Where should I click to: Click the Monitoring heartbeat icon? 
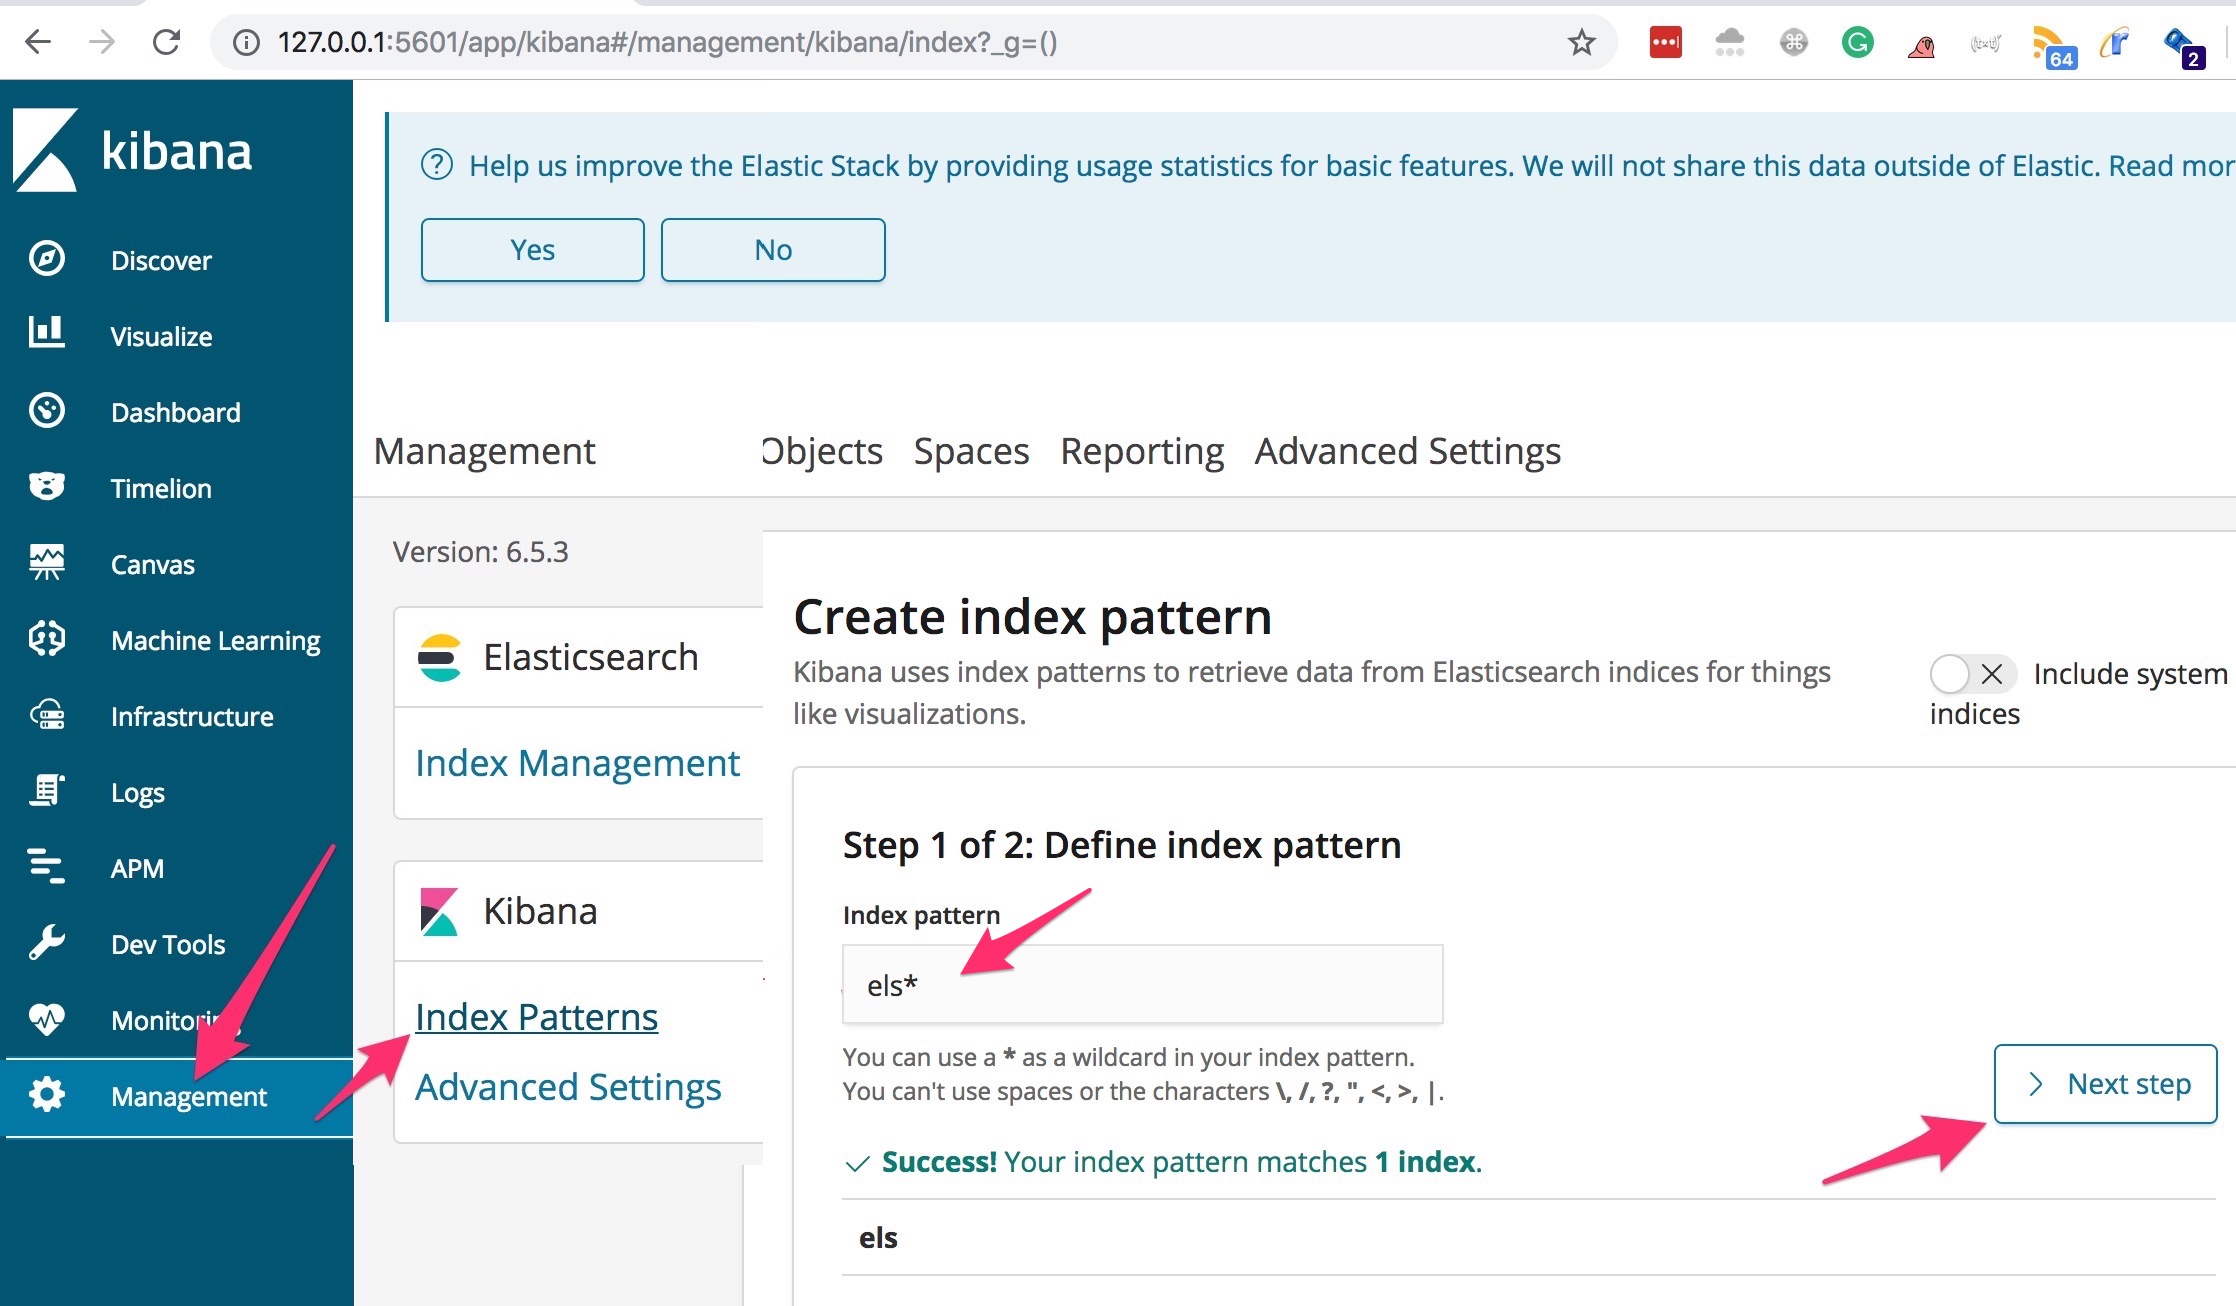[x=47, y=1018]
